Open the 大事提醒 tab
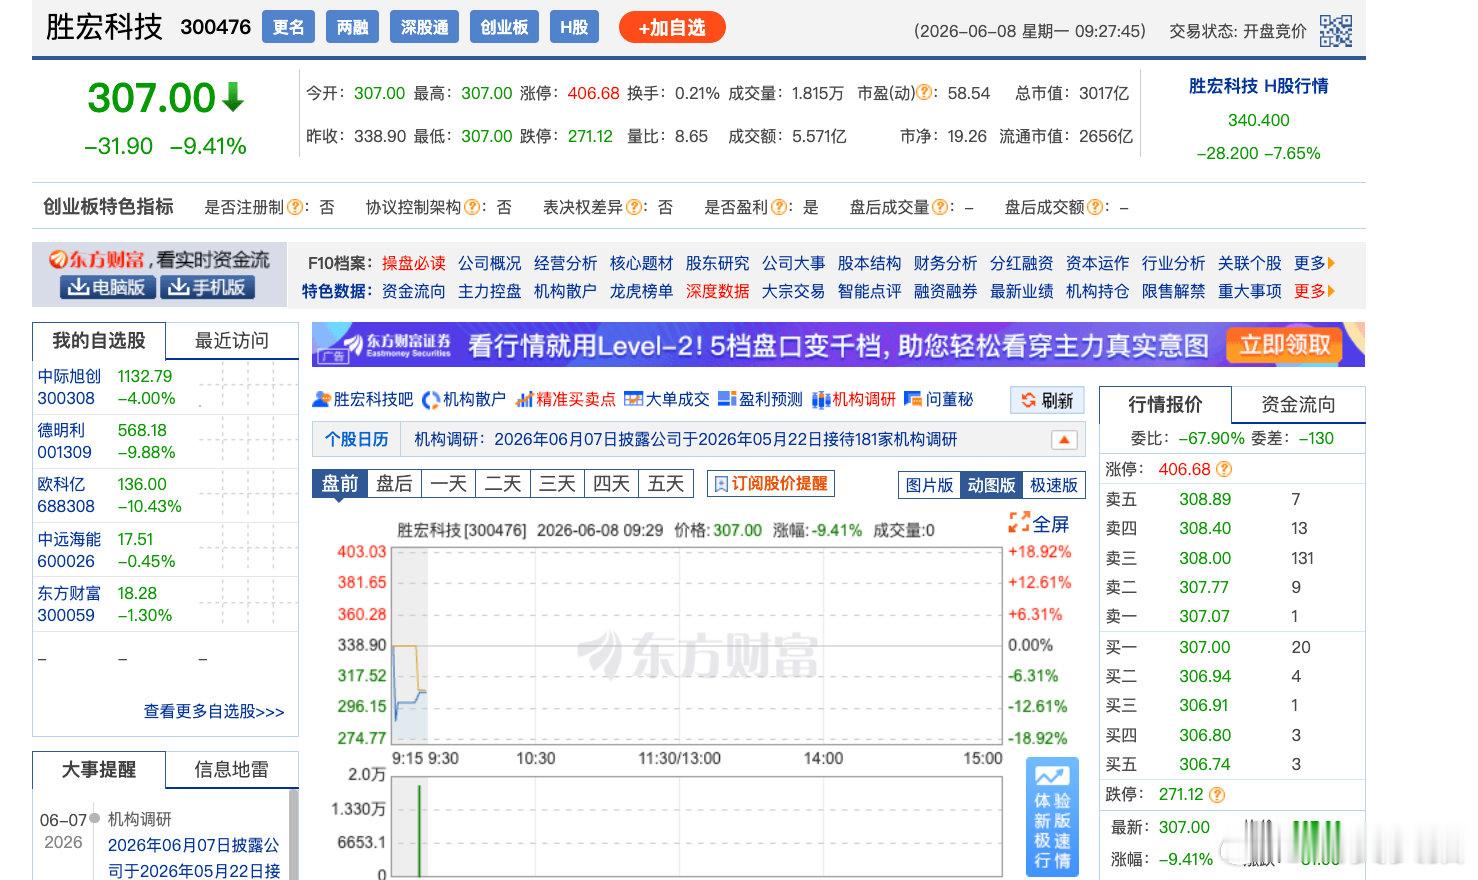This screenshot has width=1478, height=880. pyautogui.click(x=99, y=770)
